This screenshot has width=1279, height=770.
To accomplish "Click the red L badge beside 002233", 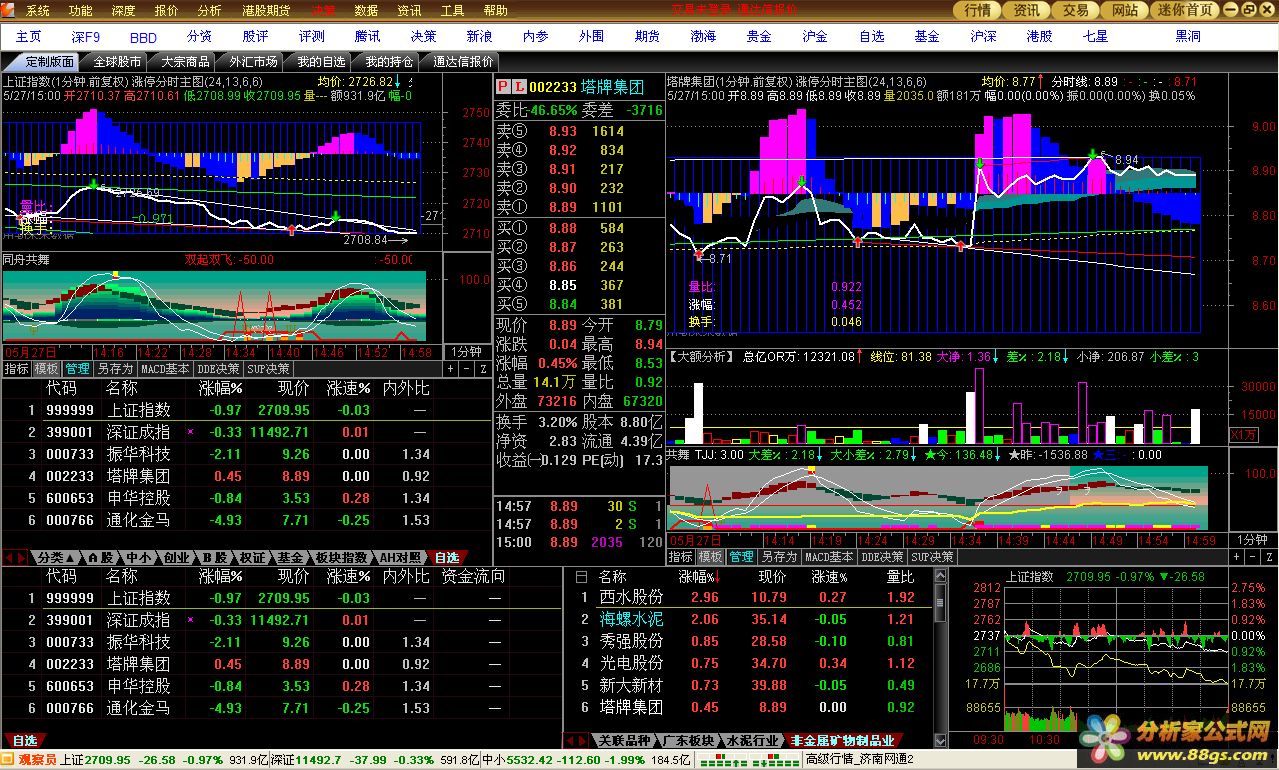I will click(x=518, y=87).
